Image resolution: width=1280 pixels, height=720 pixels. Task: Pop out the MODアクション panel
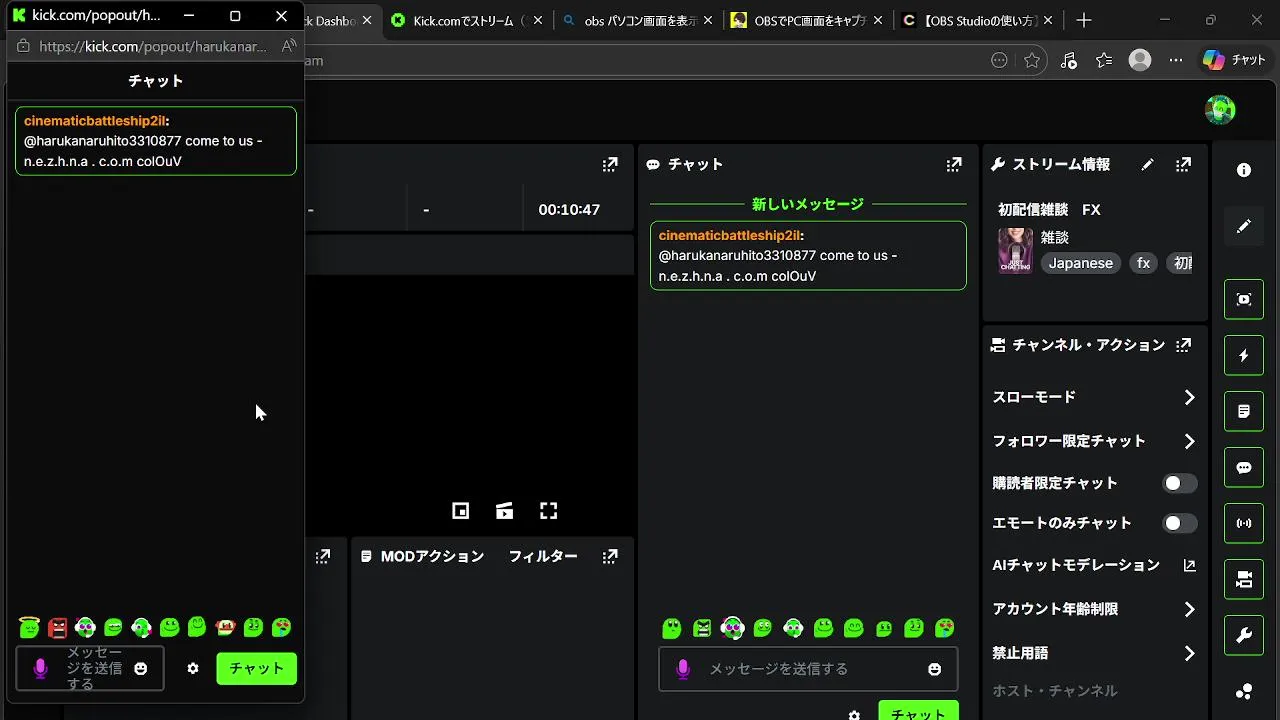click(x=610, y=556)
